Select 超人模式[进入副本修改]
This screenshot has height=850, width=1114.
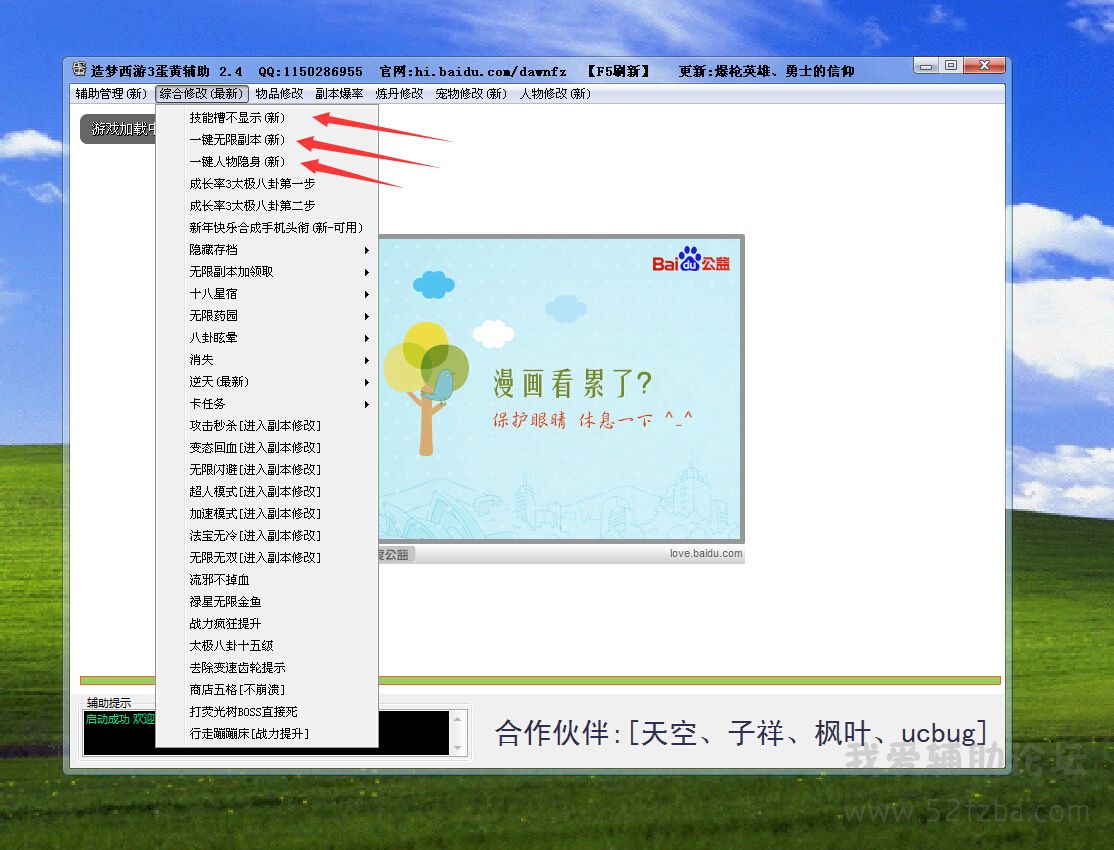pyautogui.click(x=266, y=492)
